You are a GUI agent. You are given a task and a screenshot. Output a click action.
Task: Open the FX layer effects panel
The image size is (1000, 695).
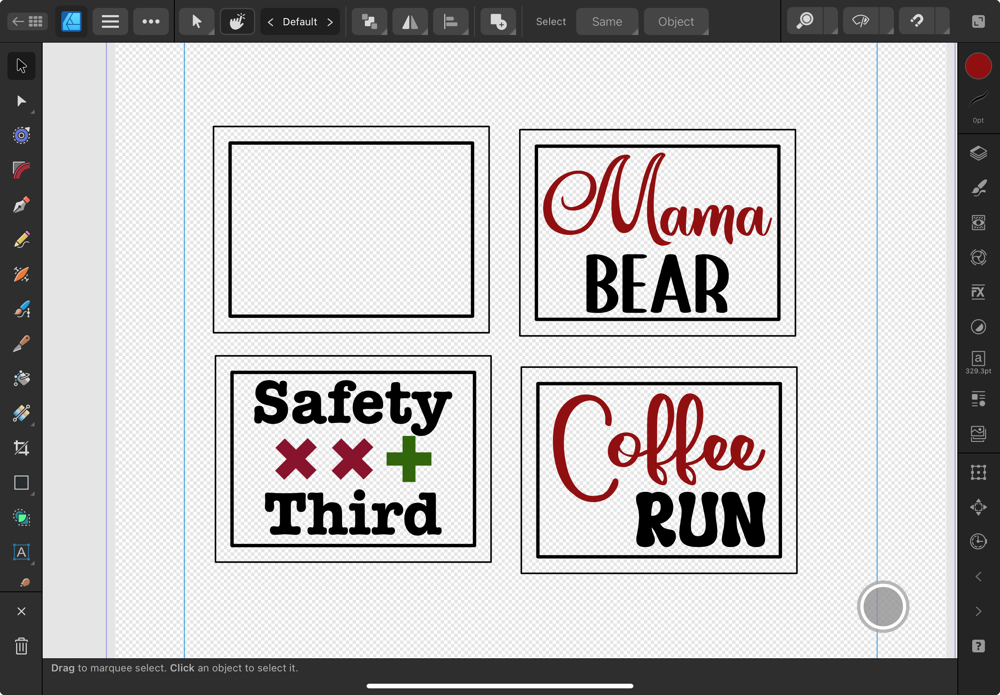978,292
